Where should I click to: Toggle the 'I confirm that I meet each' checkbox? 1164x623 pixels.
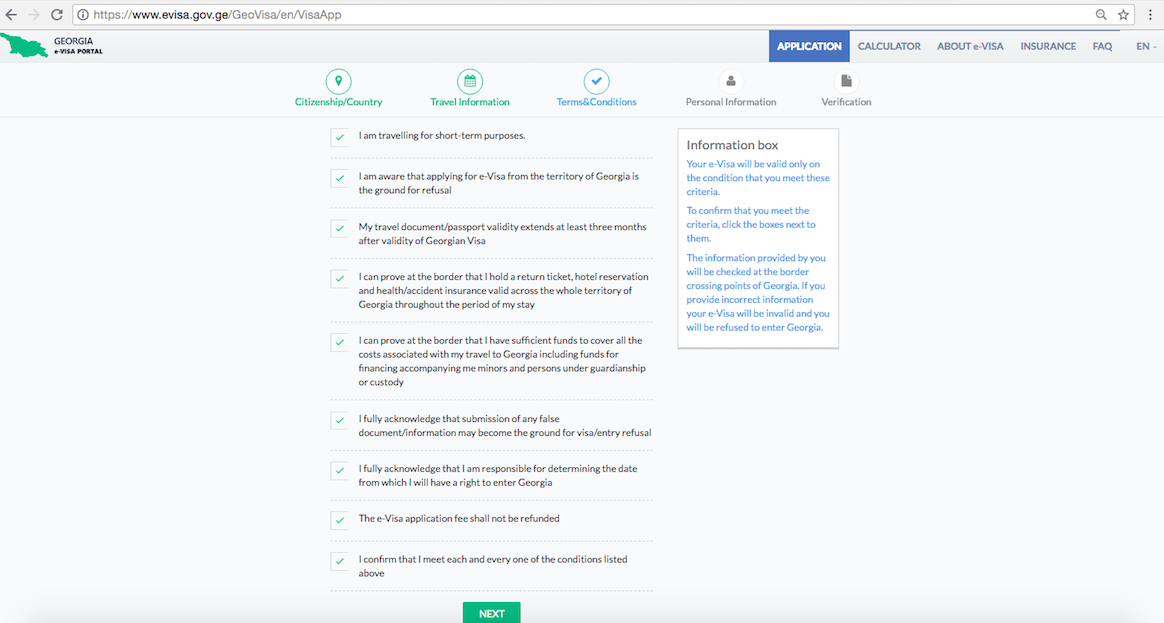tap(339, 561)
